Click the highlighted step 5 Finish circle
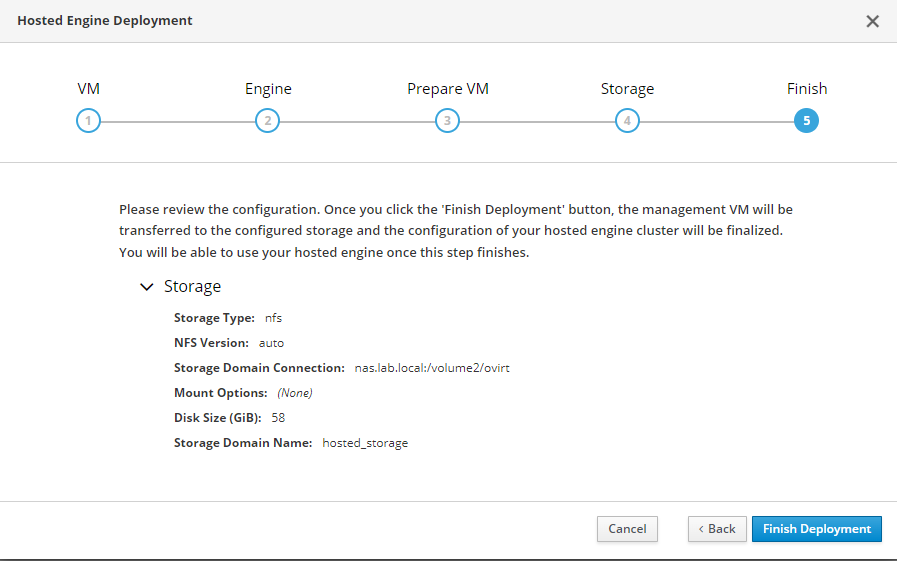Viewport: 897px width, 561px height. (x=806, y=121)
